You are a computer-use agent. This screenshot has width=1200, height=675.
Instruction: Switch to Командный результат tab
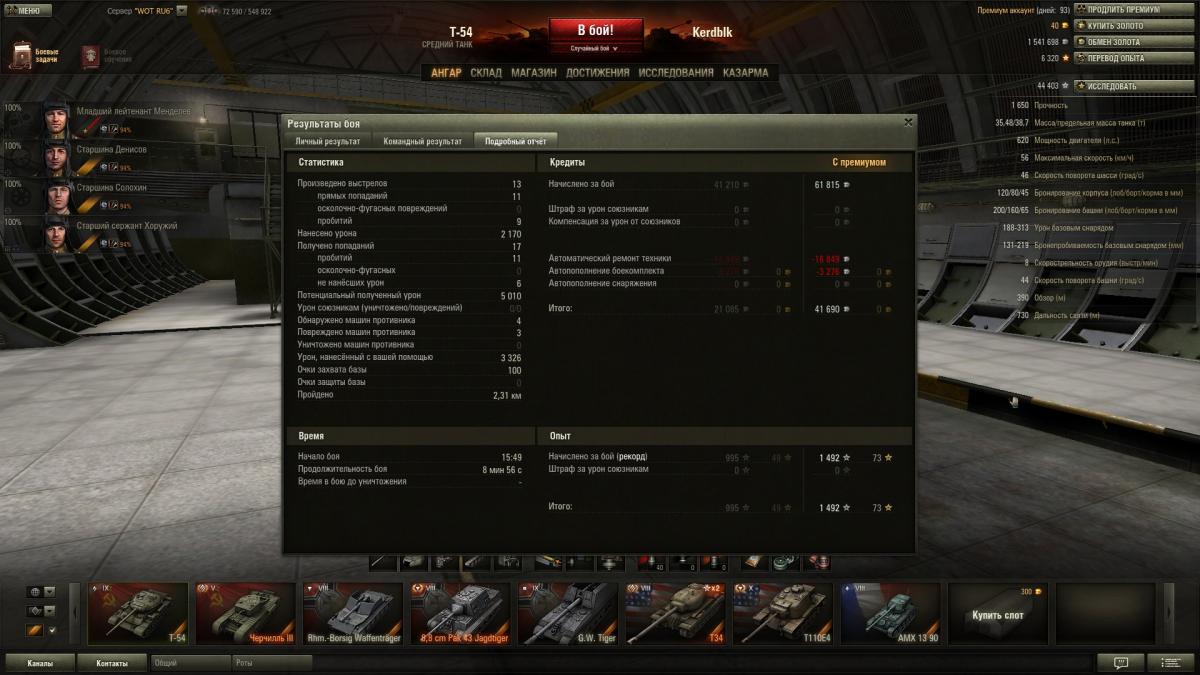[423, 142]
